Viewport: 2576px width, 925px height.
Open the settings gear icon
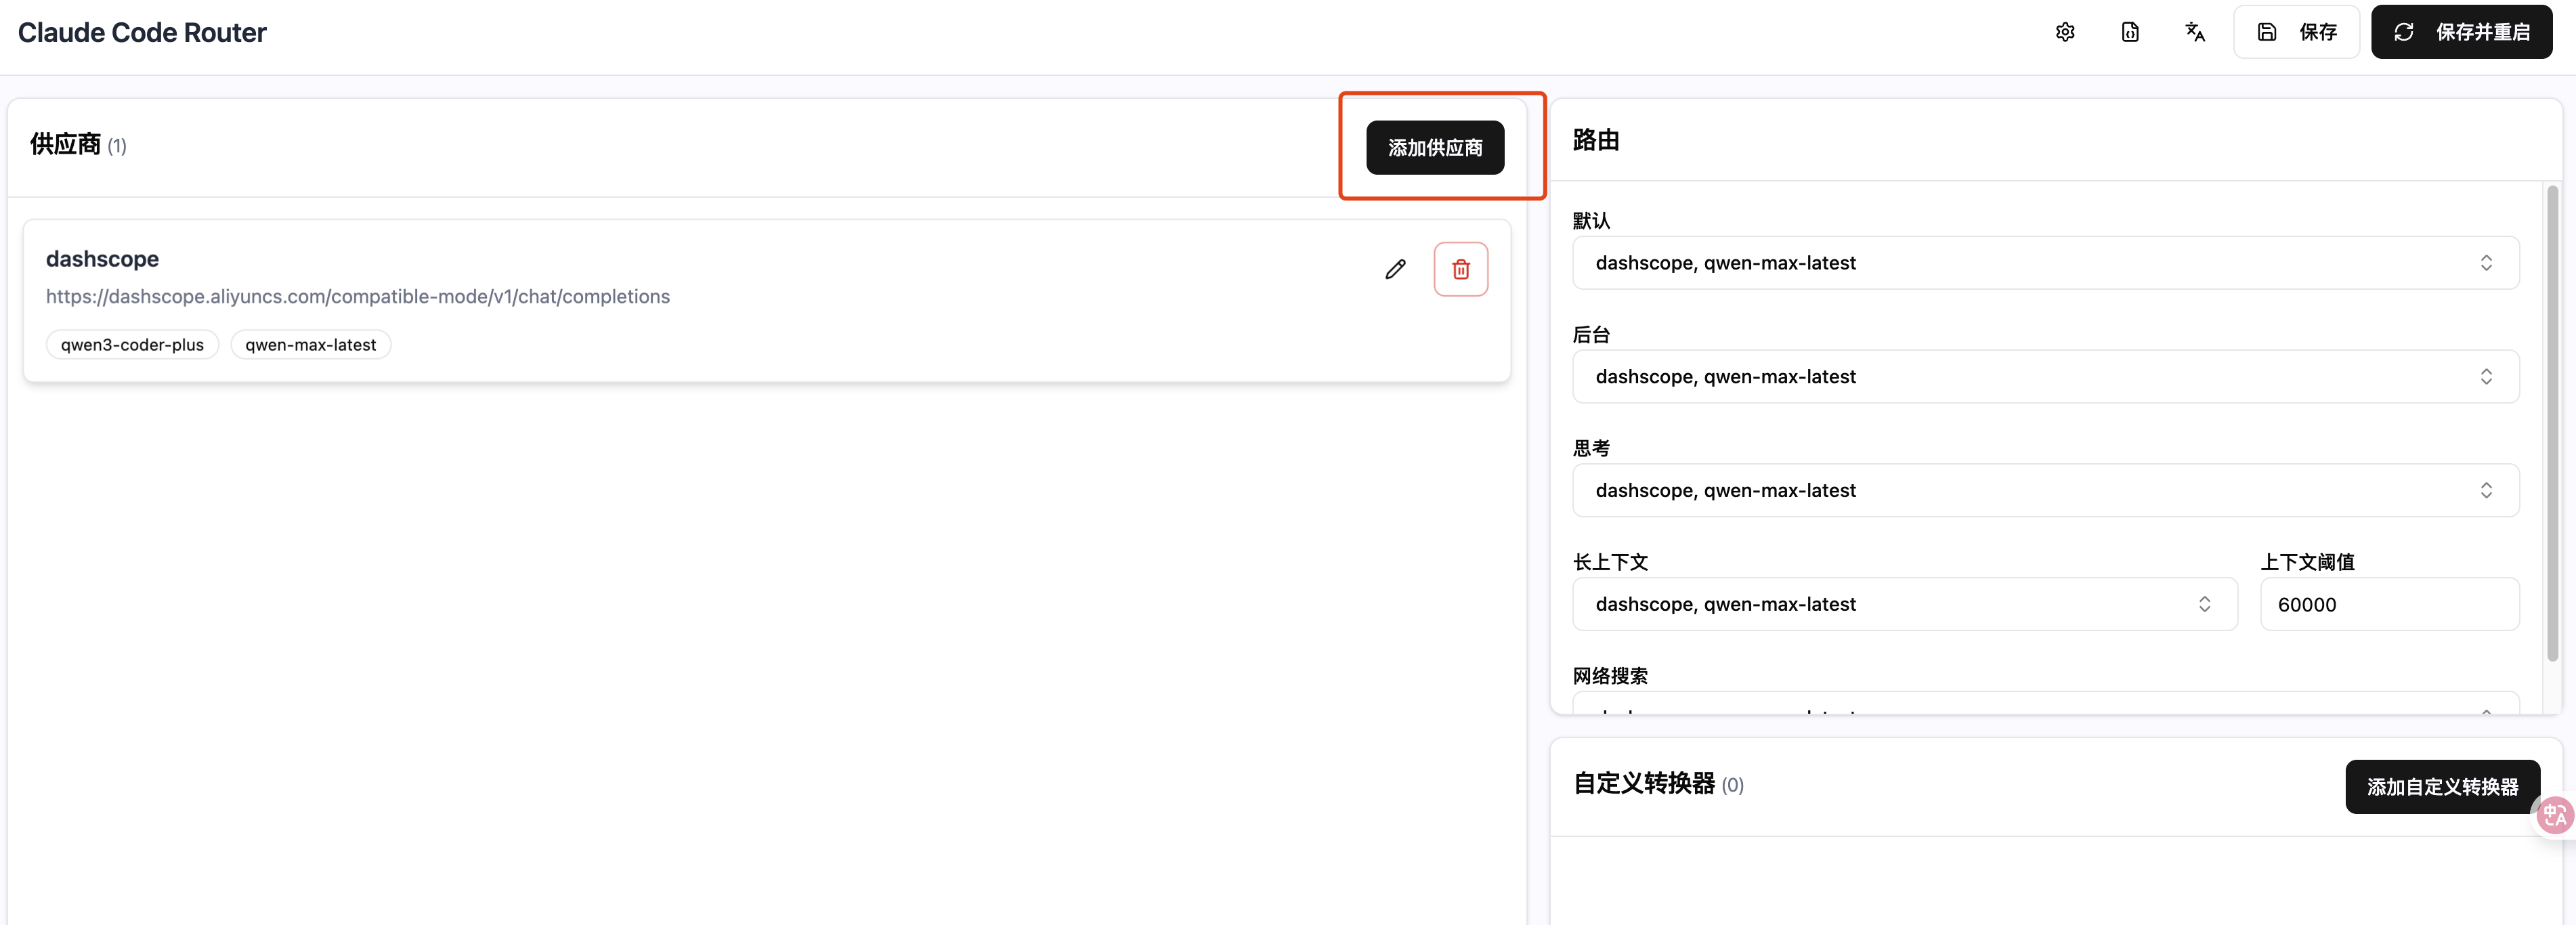click(x=2064, y=32)
